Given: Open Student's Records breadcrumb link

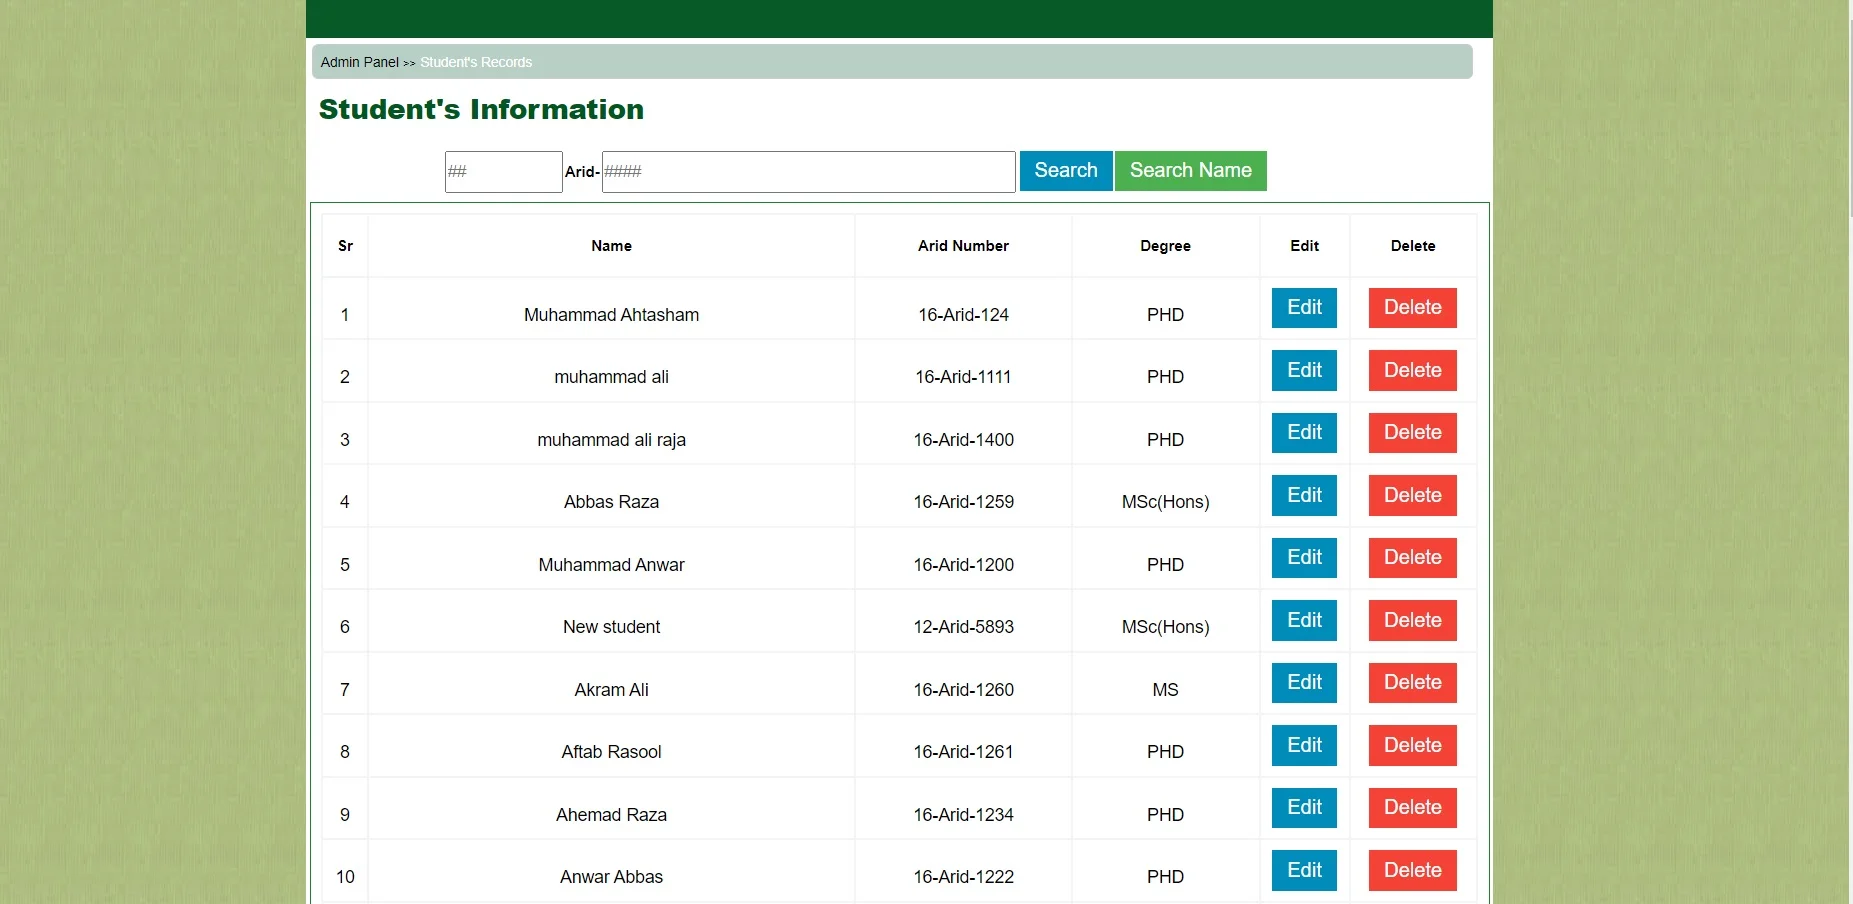Looking at the screenshot, I should (x=476, y=62).
